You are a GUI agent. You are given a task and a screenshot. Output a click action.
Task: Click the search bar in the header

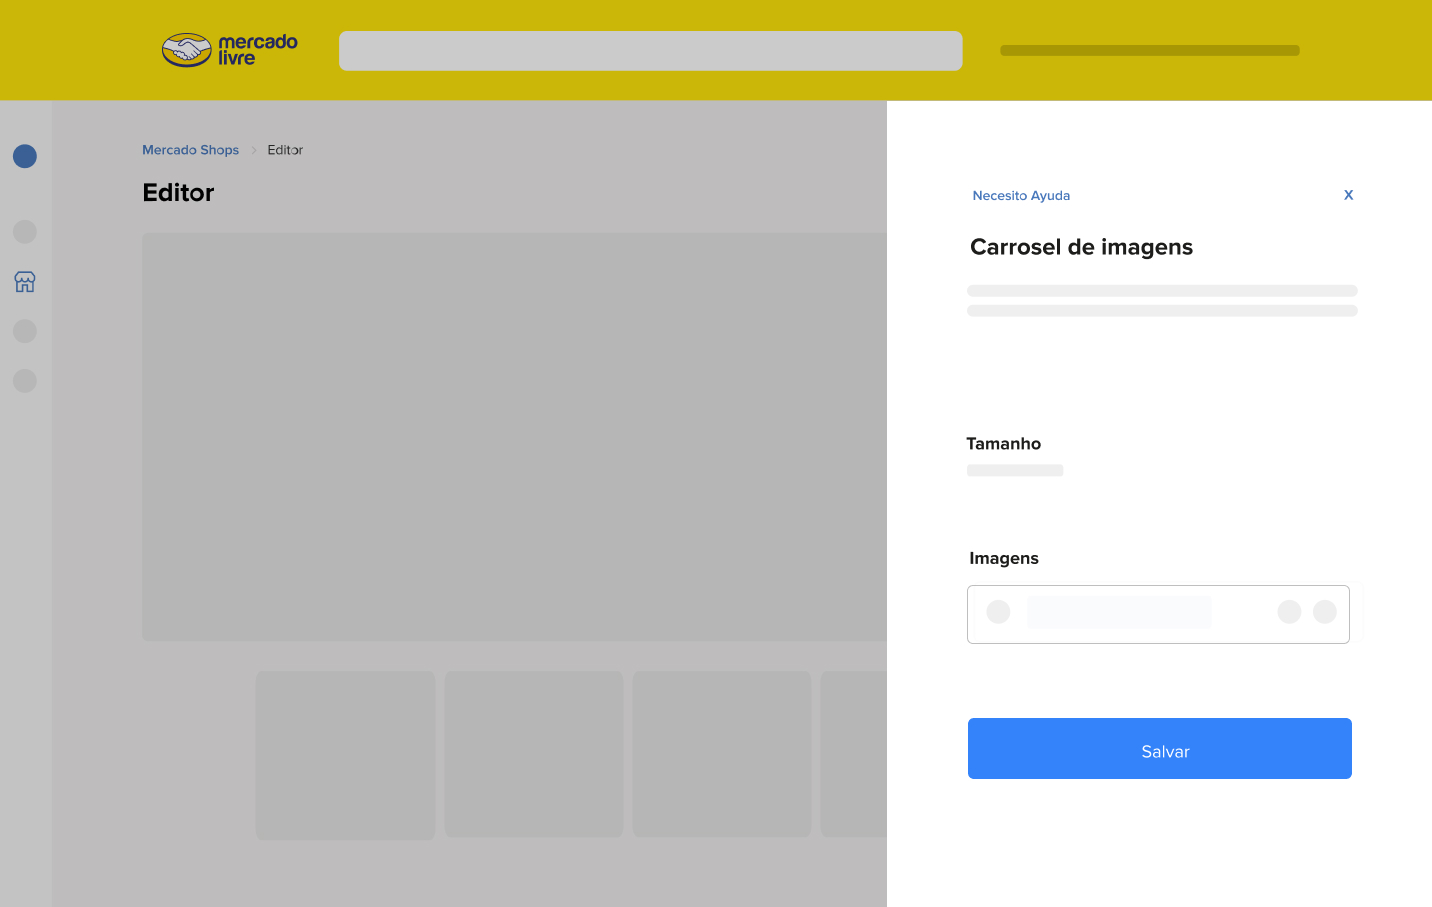click(x=651, y=51)
